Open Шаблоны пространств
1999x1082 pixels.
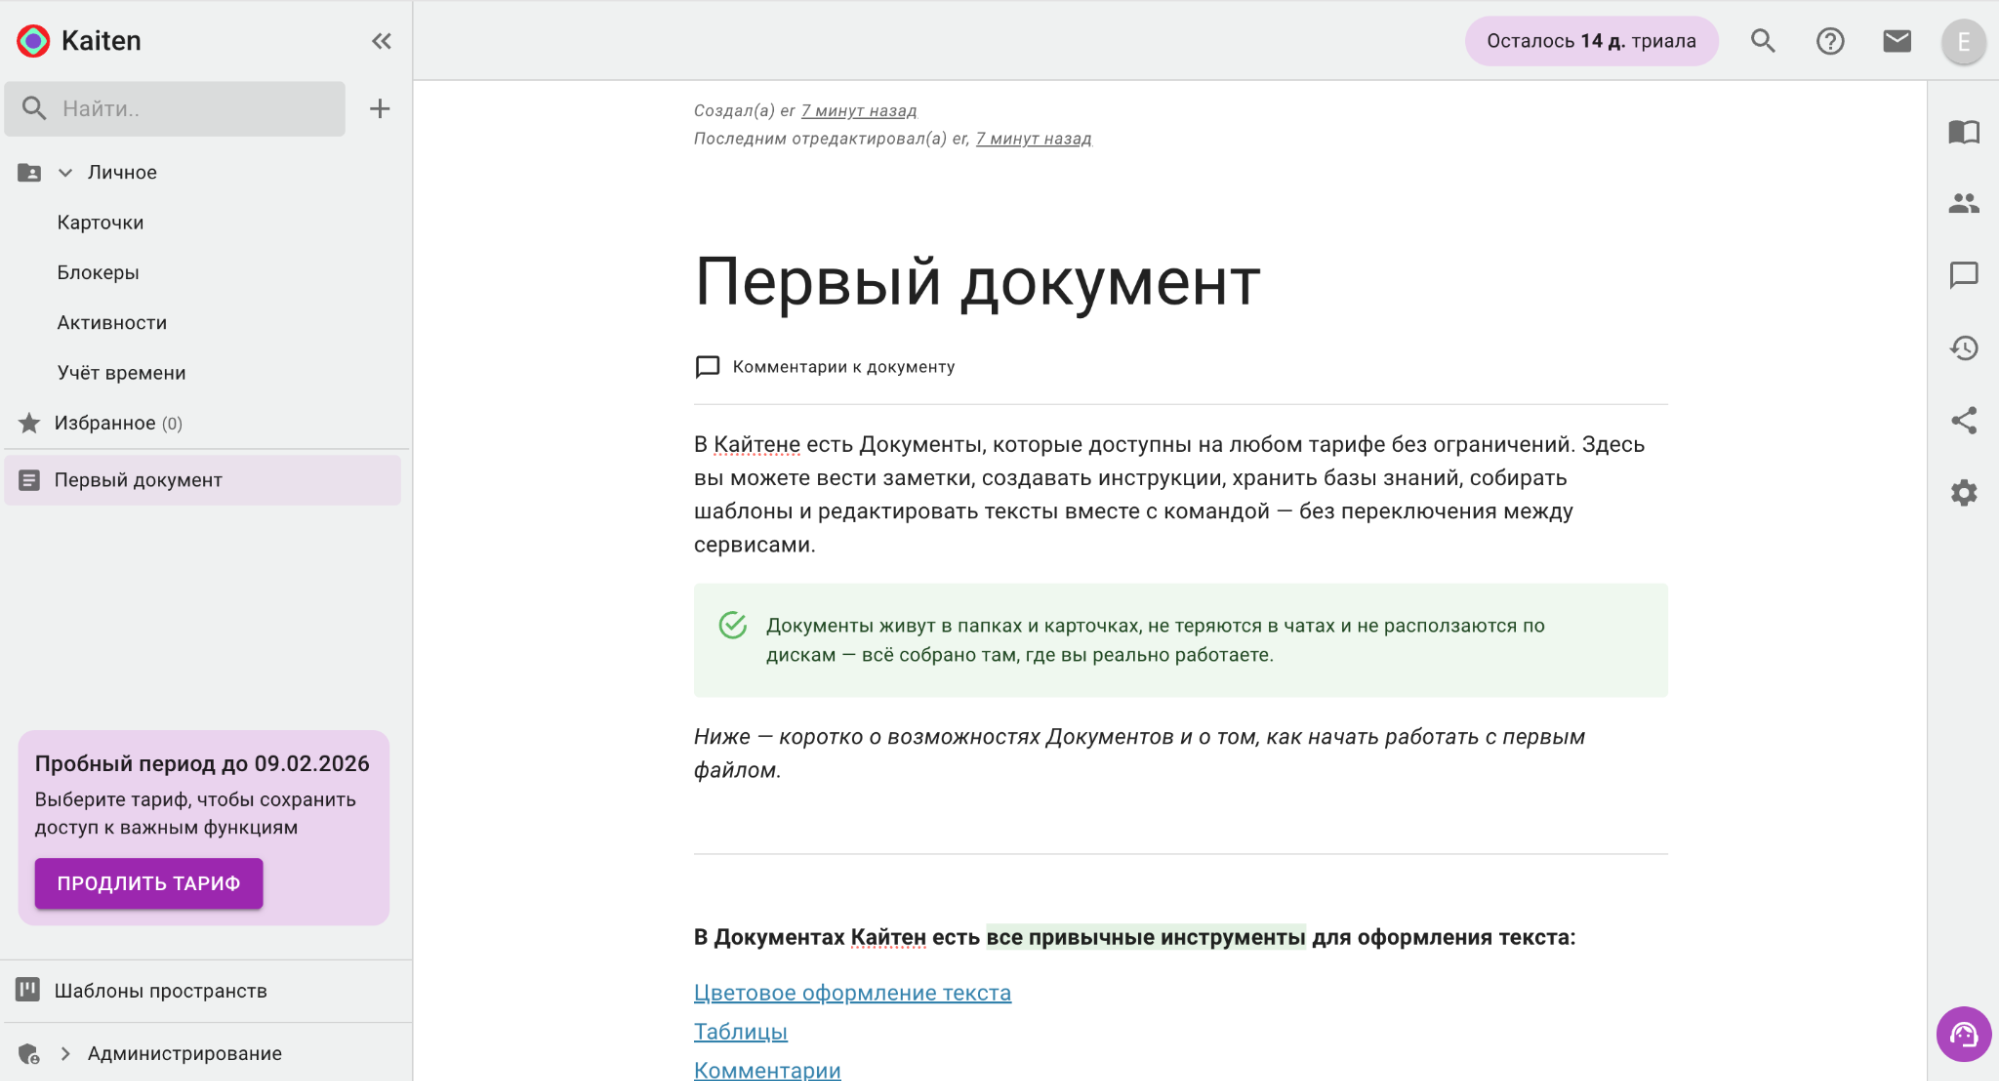coord(160,990)
